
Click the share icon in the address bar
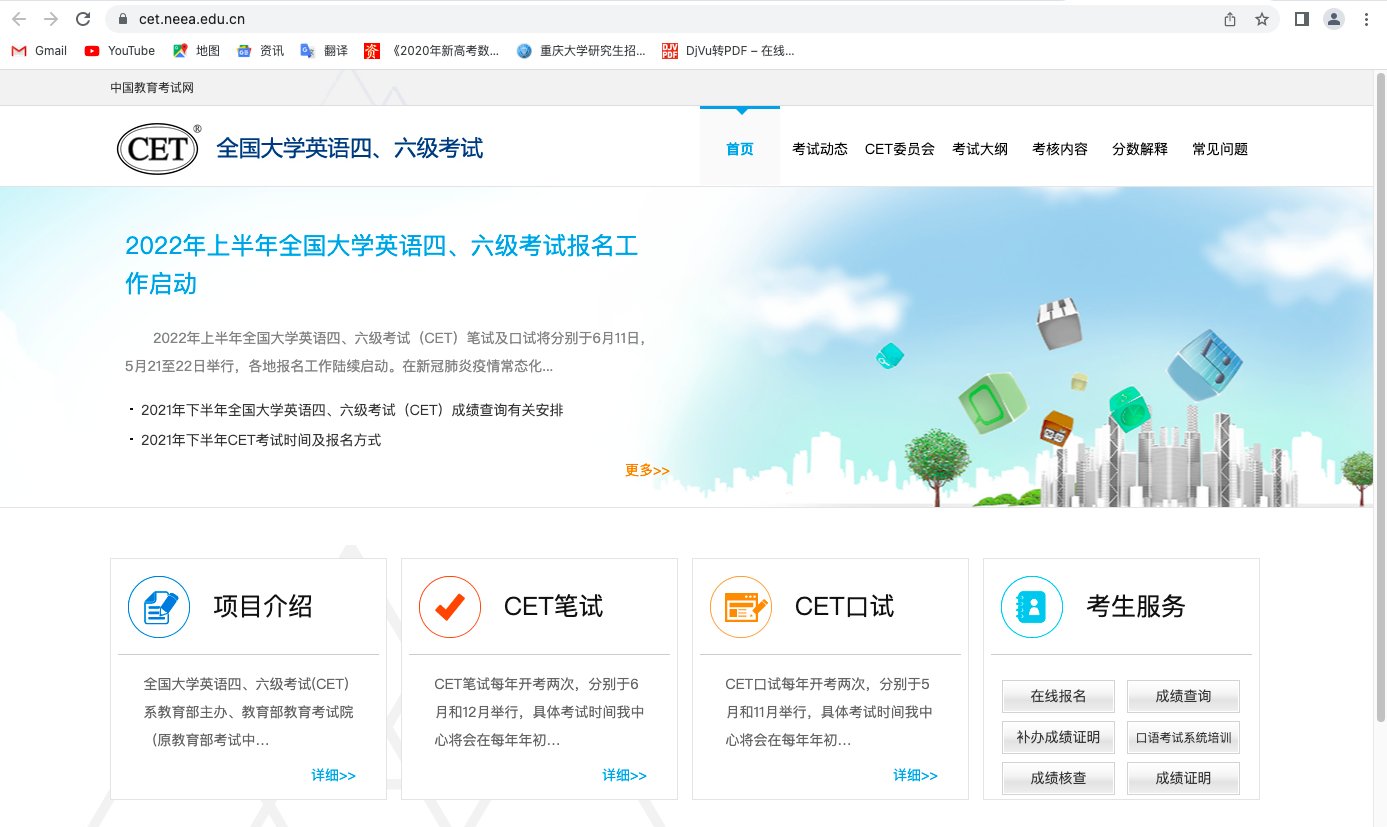(1231, 18)
